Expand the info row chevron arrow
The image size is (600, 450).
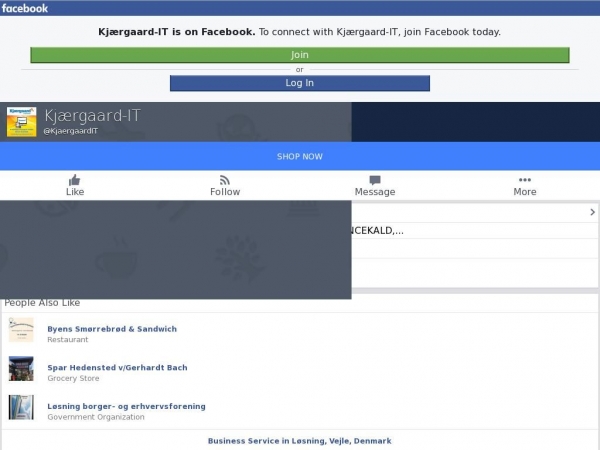592,212
